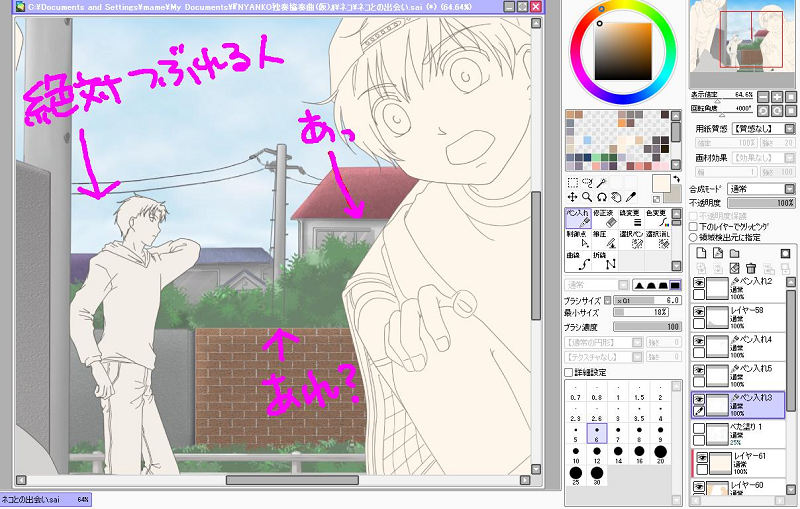Zoom in with plus button
Screen dimensions: 800x509
click(777, 97)
